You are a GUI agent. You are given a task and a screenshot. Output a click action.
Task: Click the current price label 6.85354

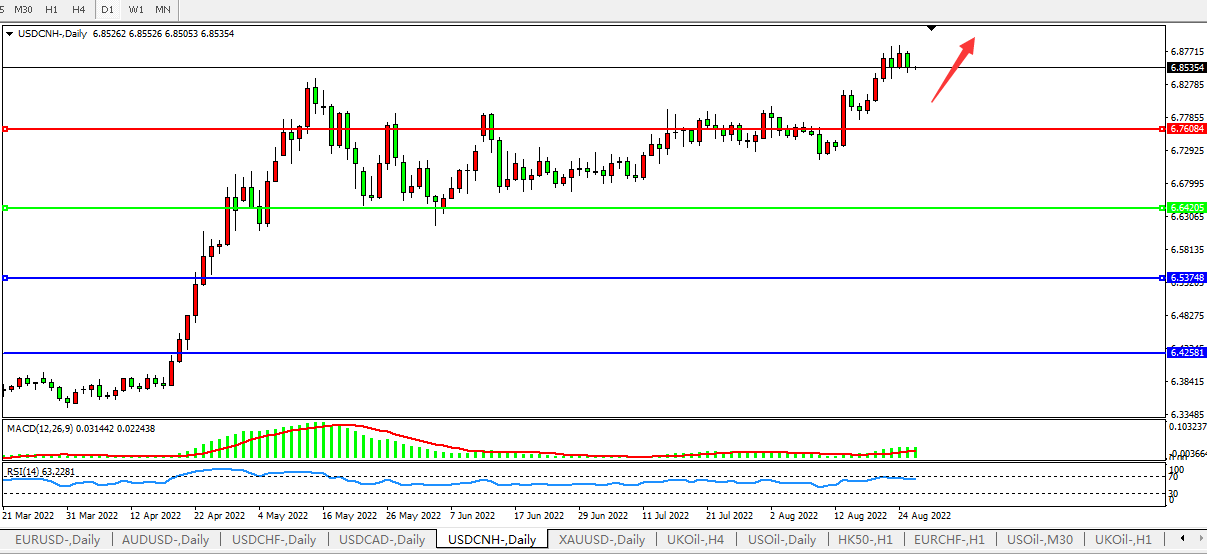(x=1184, y=68)
